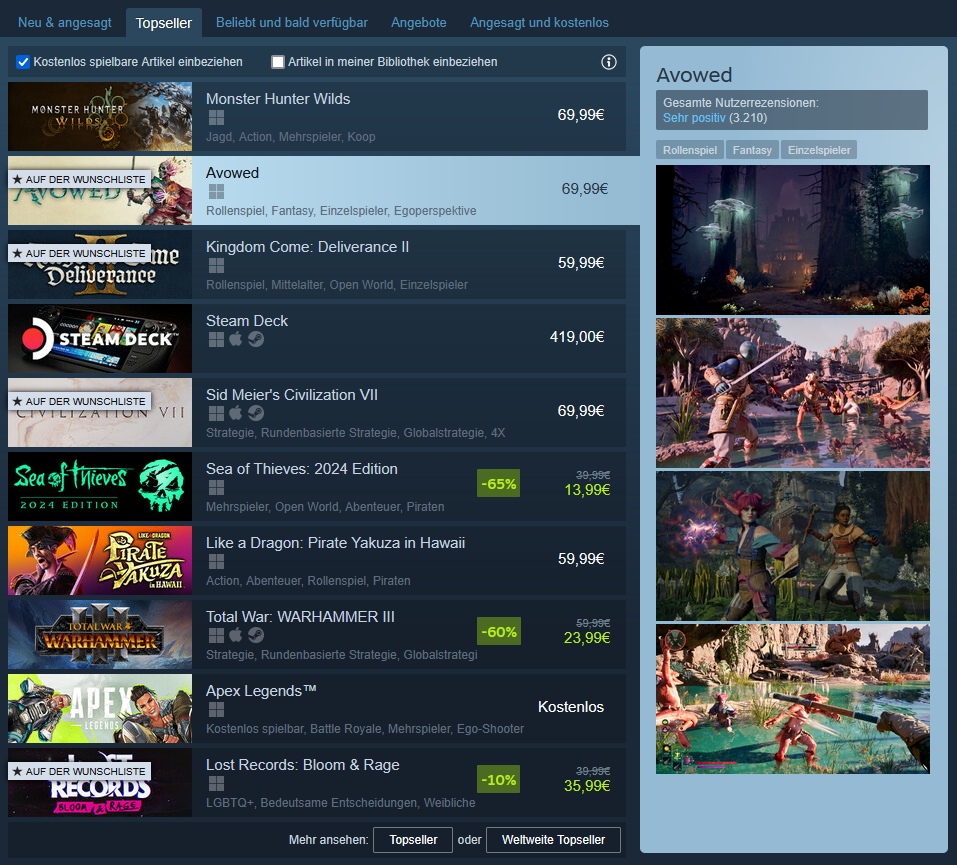Click the 'Kostenlos' price for Apex Legends

click(x=571, y=707)
